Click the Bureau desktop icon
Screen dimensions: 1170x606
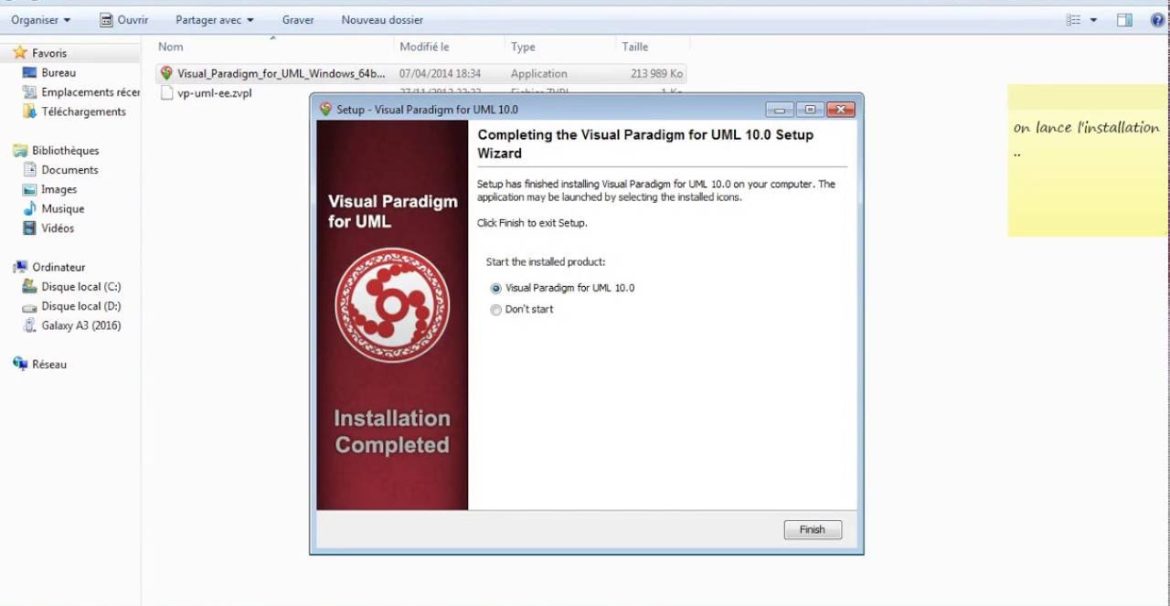[30, 73]
